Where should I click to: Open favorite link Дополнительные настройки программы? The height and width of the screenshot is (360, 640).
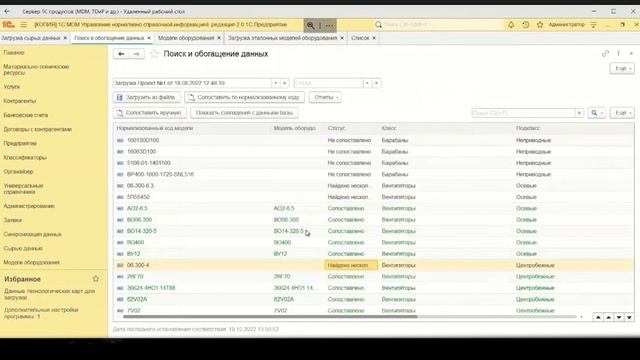[41, 313]
